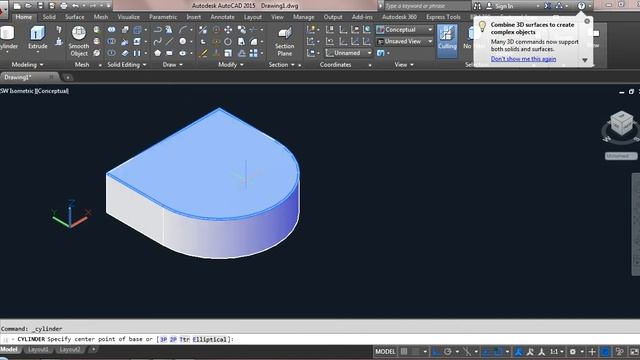
Task: Switch to the Layout1 tab
Action: (38, 349)
